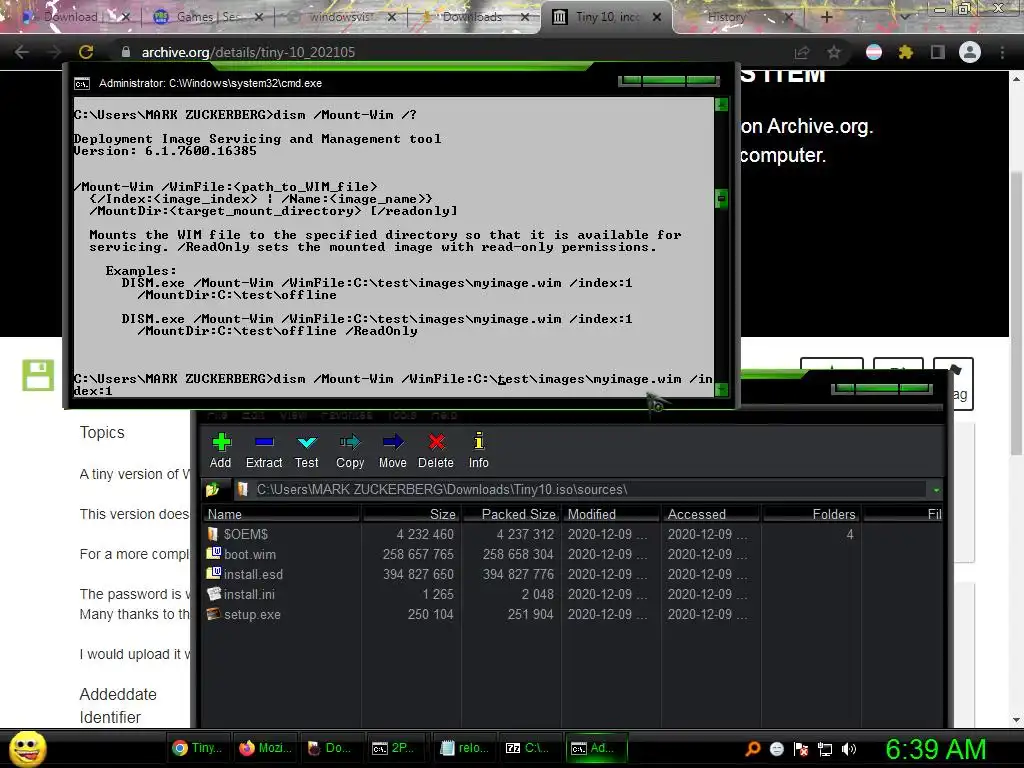Open a new Chrome tab
This screenshot has height=768, width=1024.
click(x=826, y=17)
